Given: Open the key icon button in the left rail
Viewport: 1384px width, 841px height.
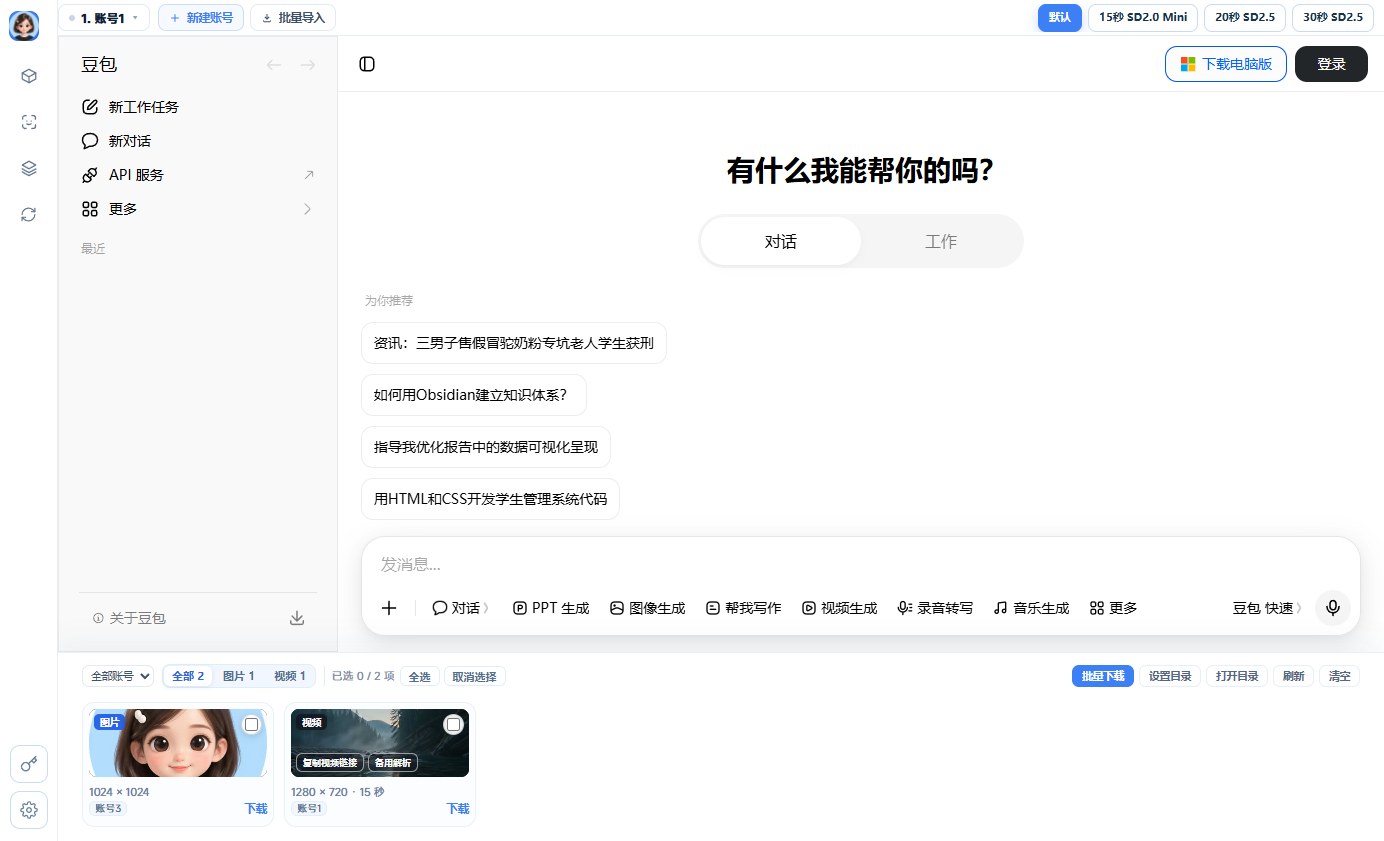Looking at the screenshot, I should click(x=29, y=765).
